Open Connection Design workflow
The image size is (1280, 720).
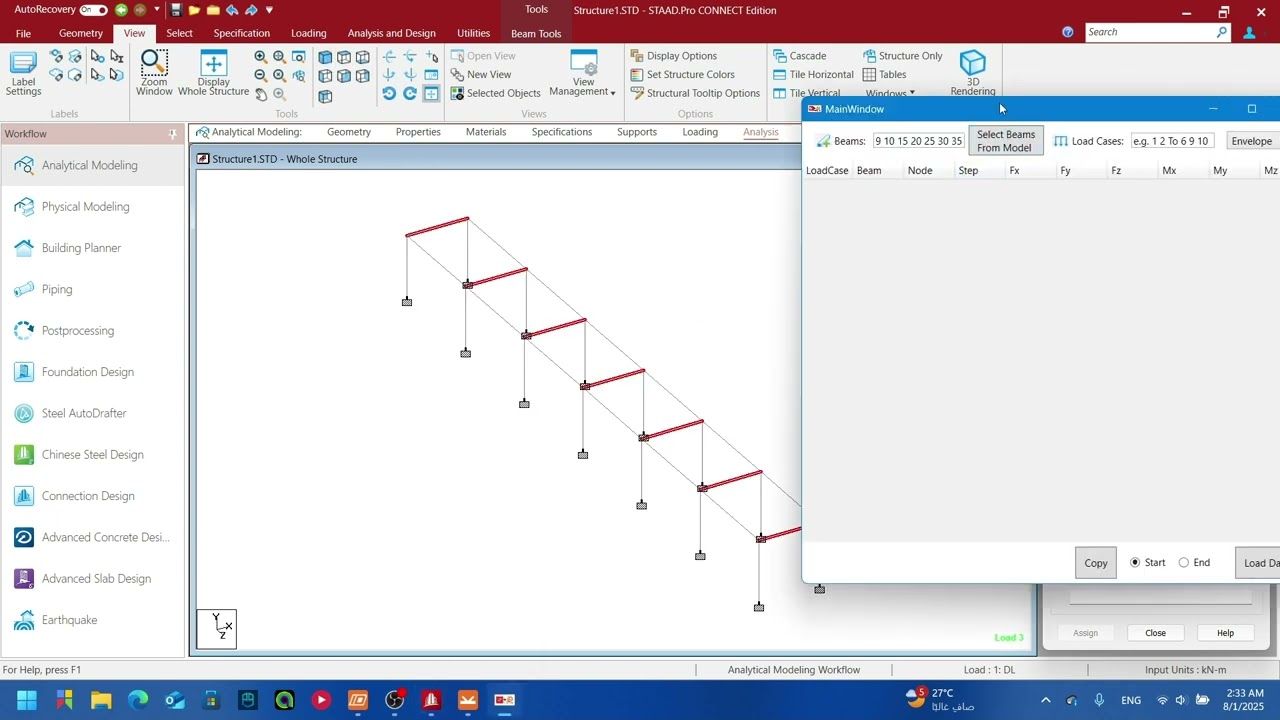coord(92,496)
